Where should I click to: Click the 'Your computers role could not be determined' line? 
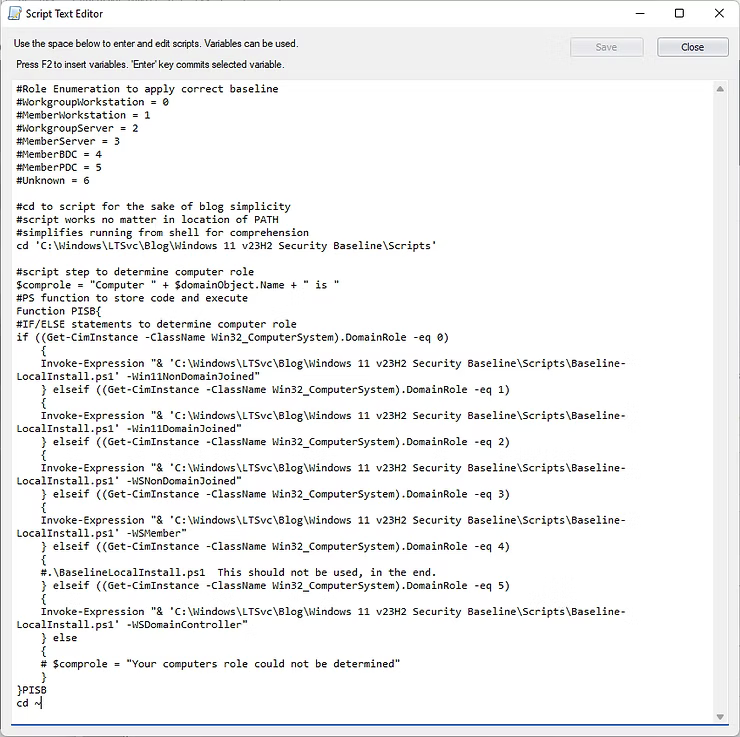[x=220, y=664]
